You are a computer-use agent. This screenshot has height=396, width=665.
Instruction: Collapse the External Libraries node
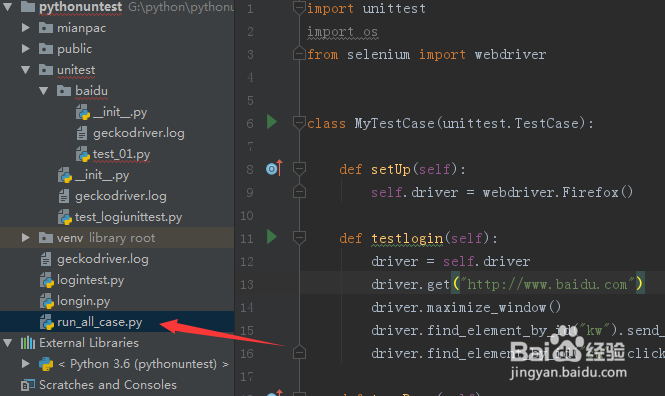tap(8, 343)
